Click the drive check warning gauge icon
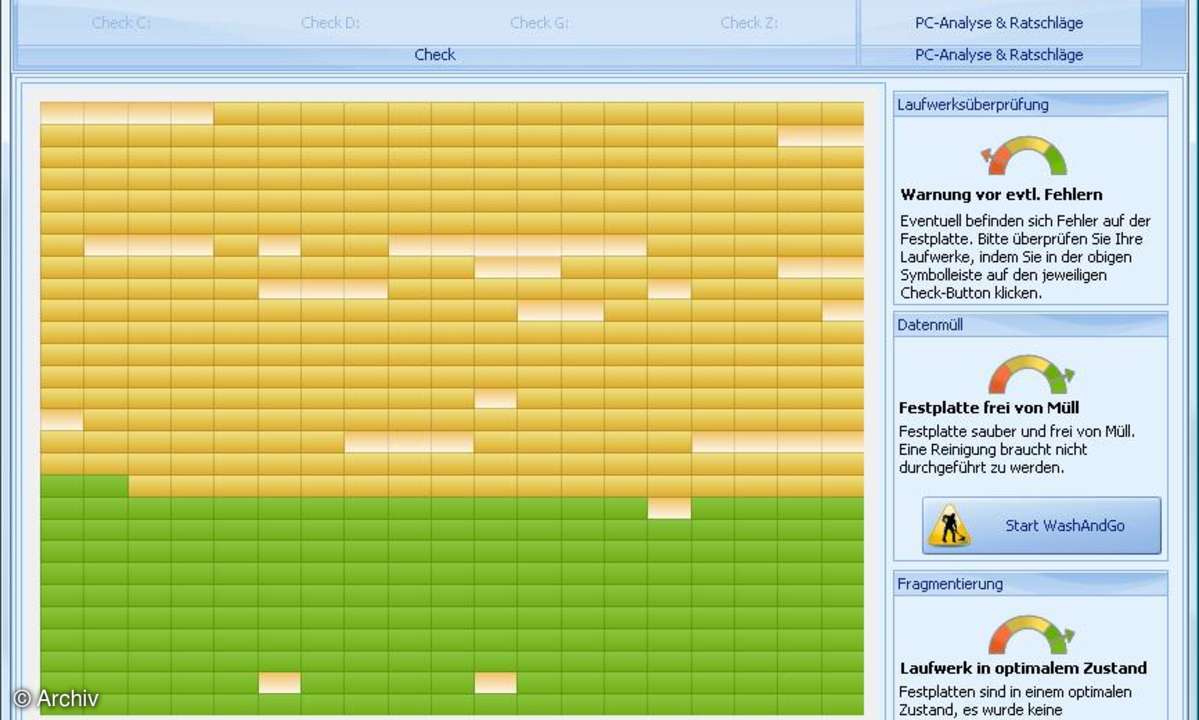 pyautogui.click(x=1024, y=156)
